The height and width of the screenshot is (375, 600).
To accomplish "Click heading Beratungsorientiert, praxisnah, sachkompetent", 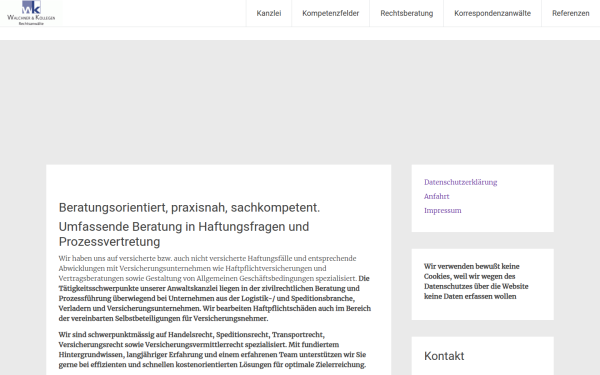I will point(189,207).
